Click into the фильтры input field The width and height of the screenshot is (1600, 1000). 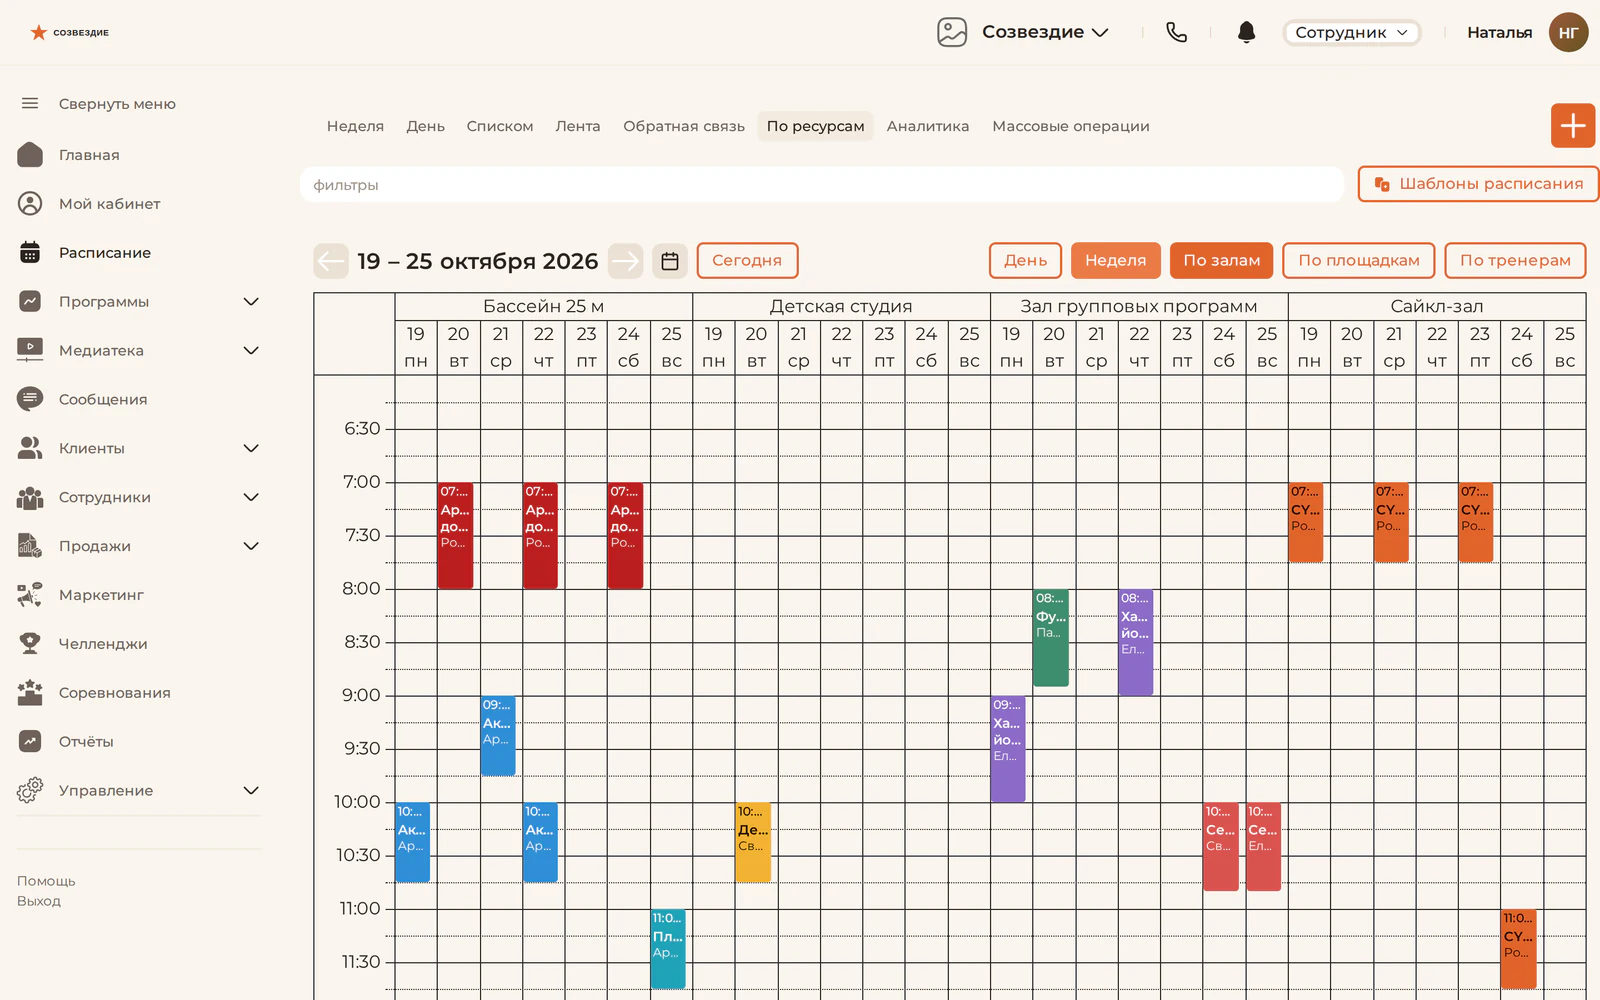[x=822, y=185]
